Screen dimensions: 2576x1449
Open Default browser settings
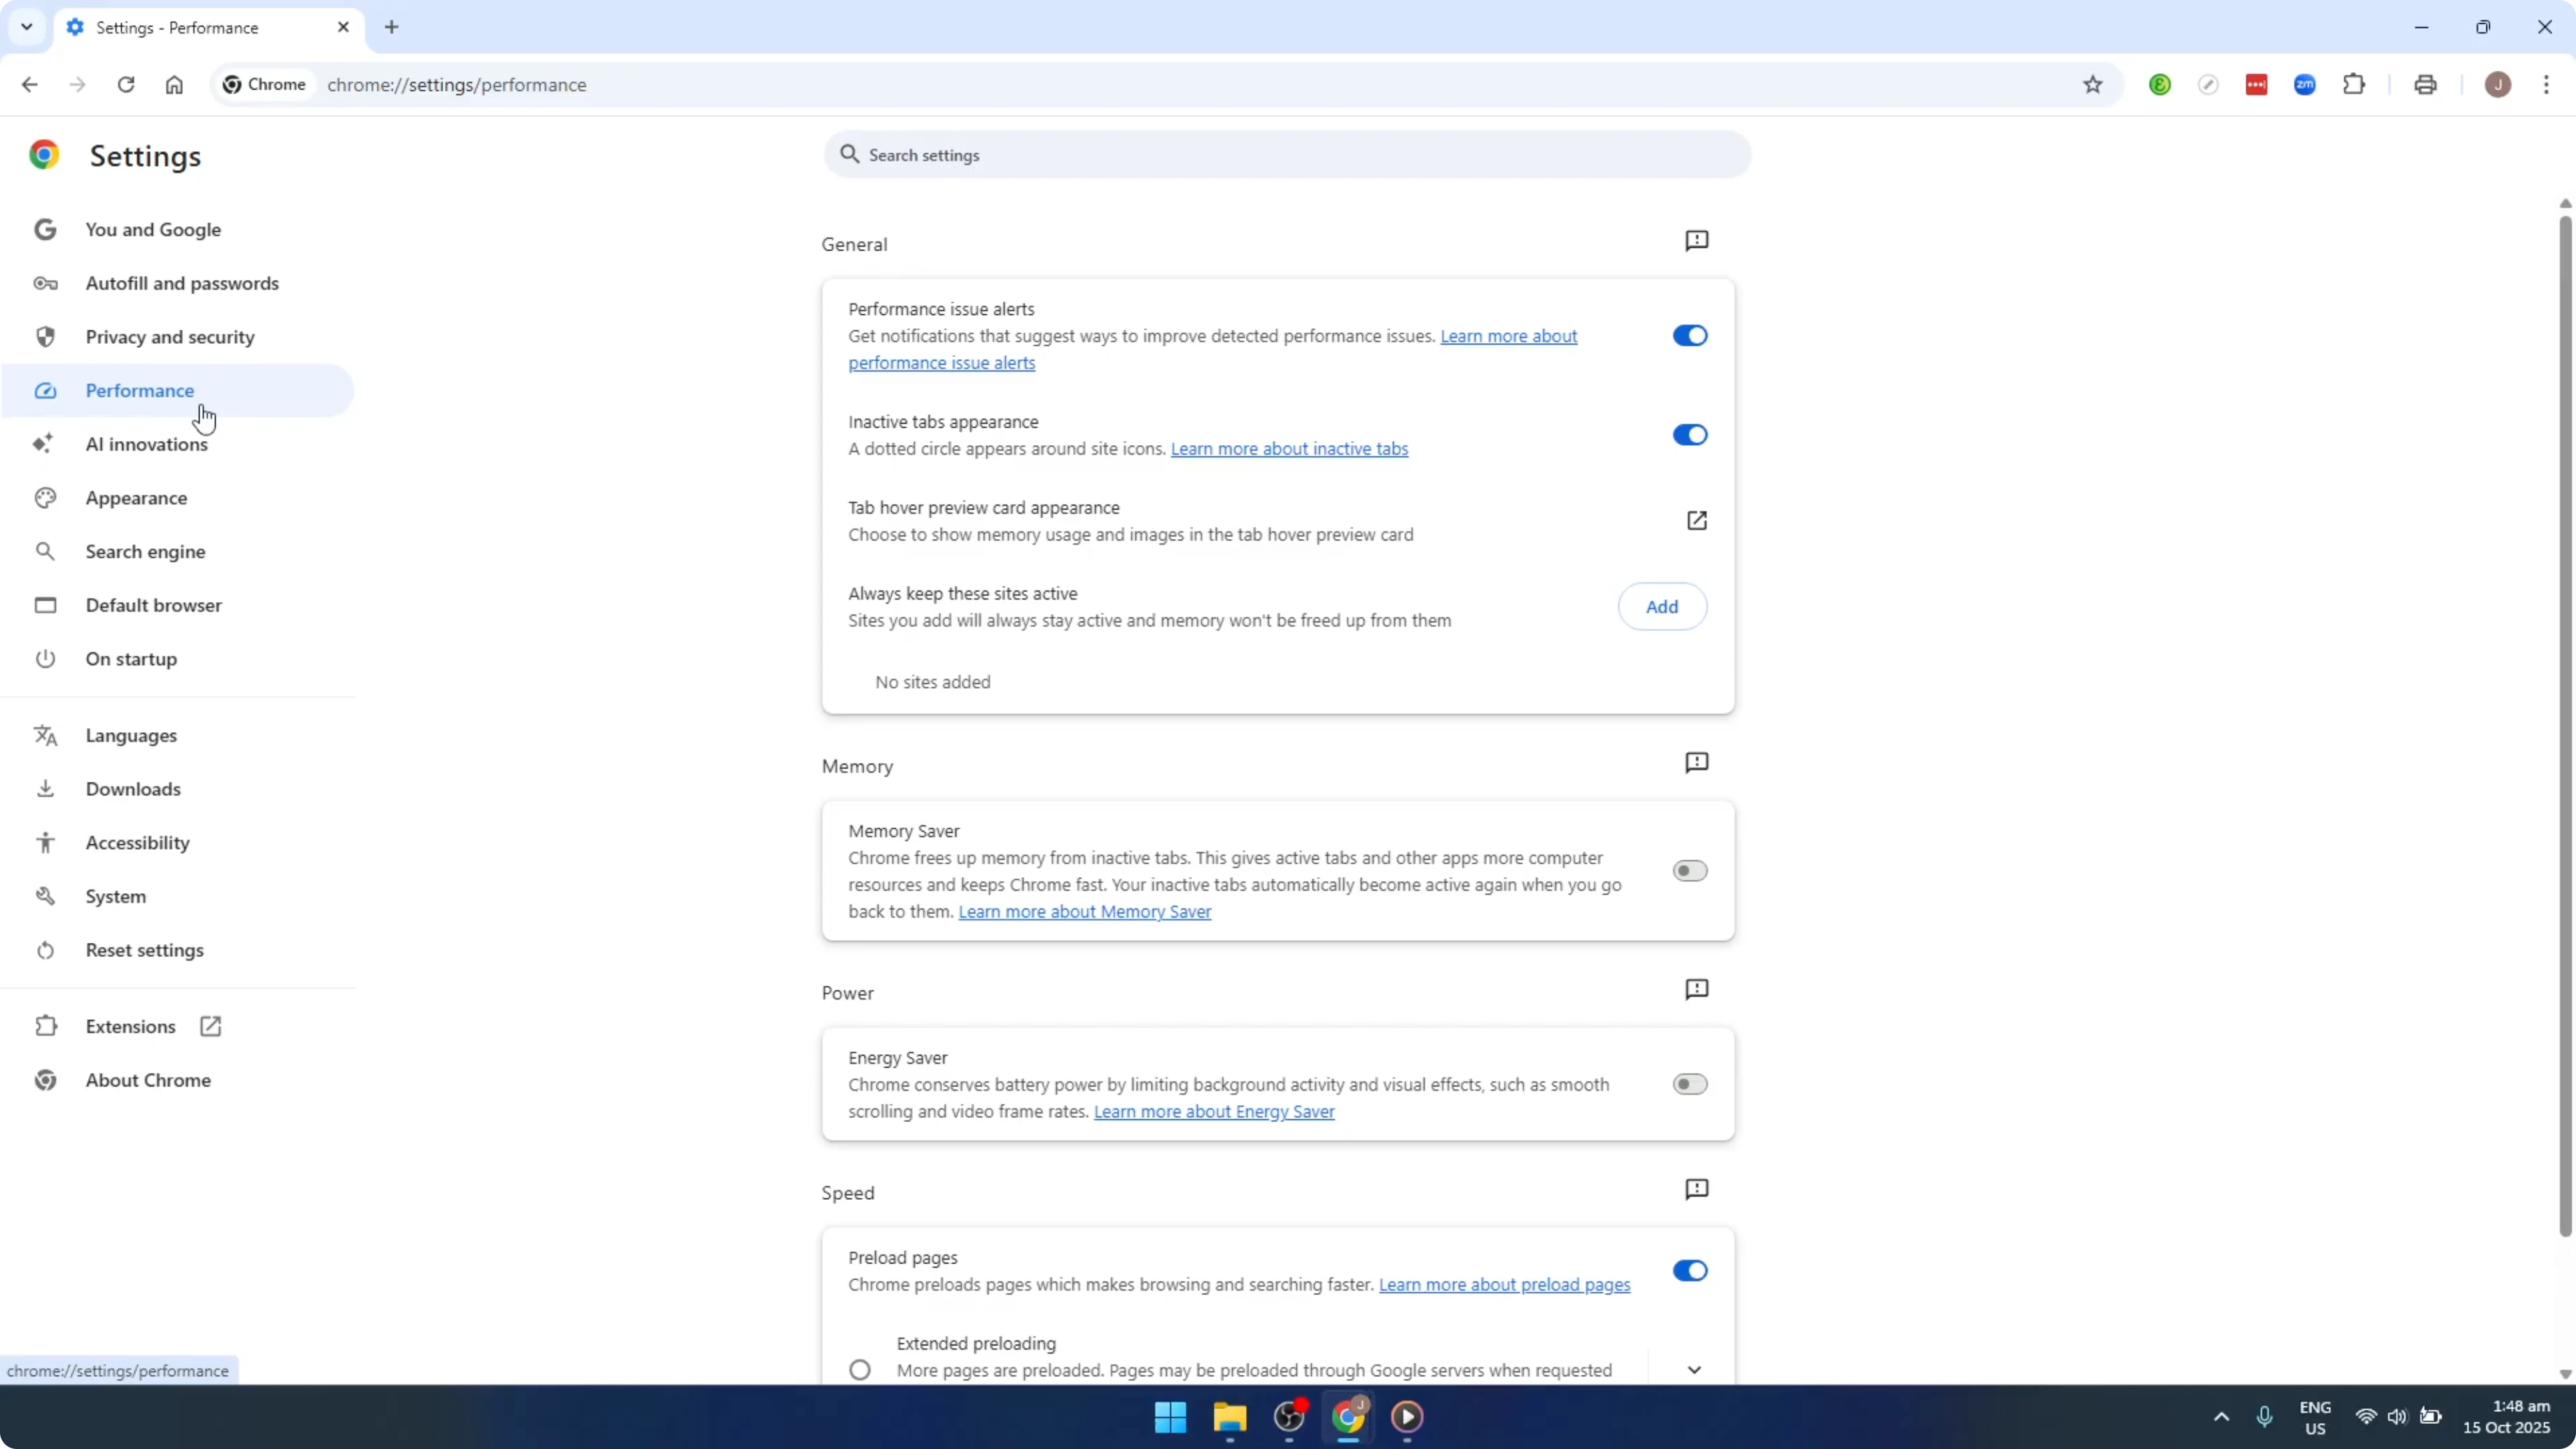point(178,605)
